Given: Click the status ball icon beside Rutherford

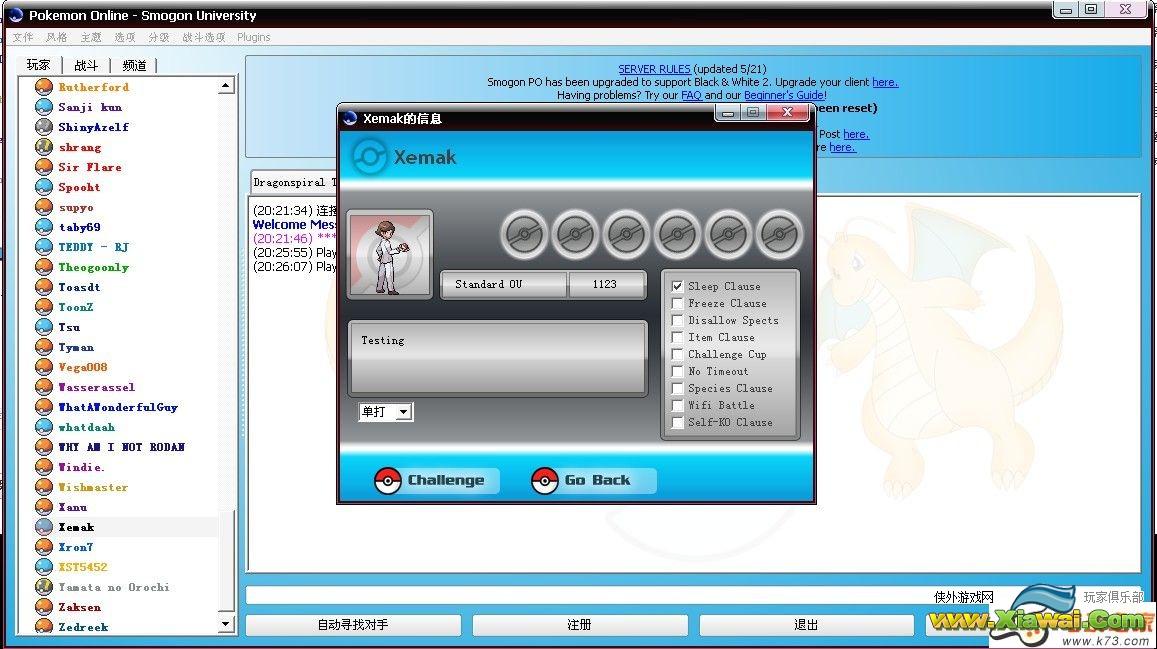Looking at the screenshot, I should [x=44, y=87].
